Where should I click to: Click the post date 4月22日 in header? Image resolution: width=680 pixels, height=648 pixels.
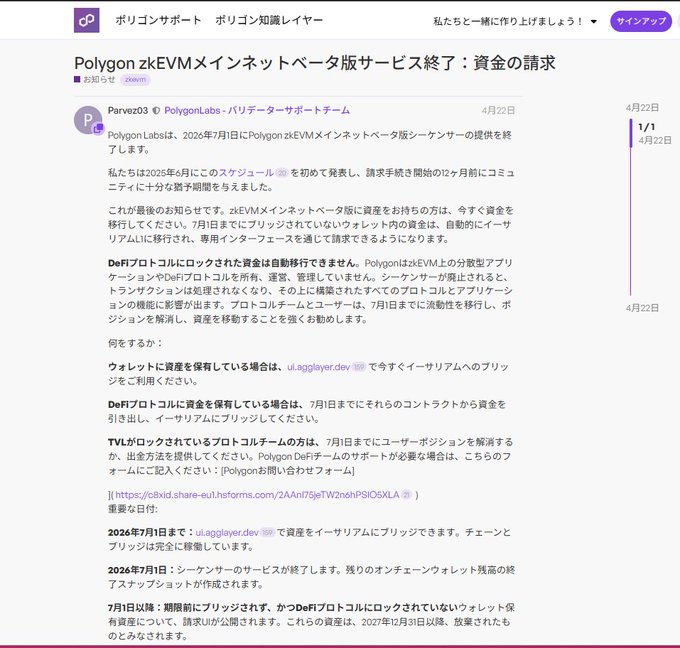[498, 111]
